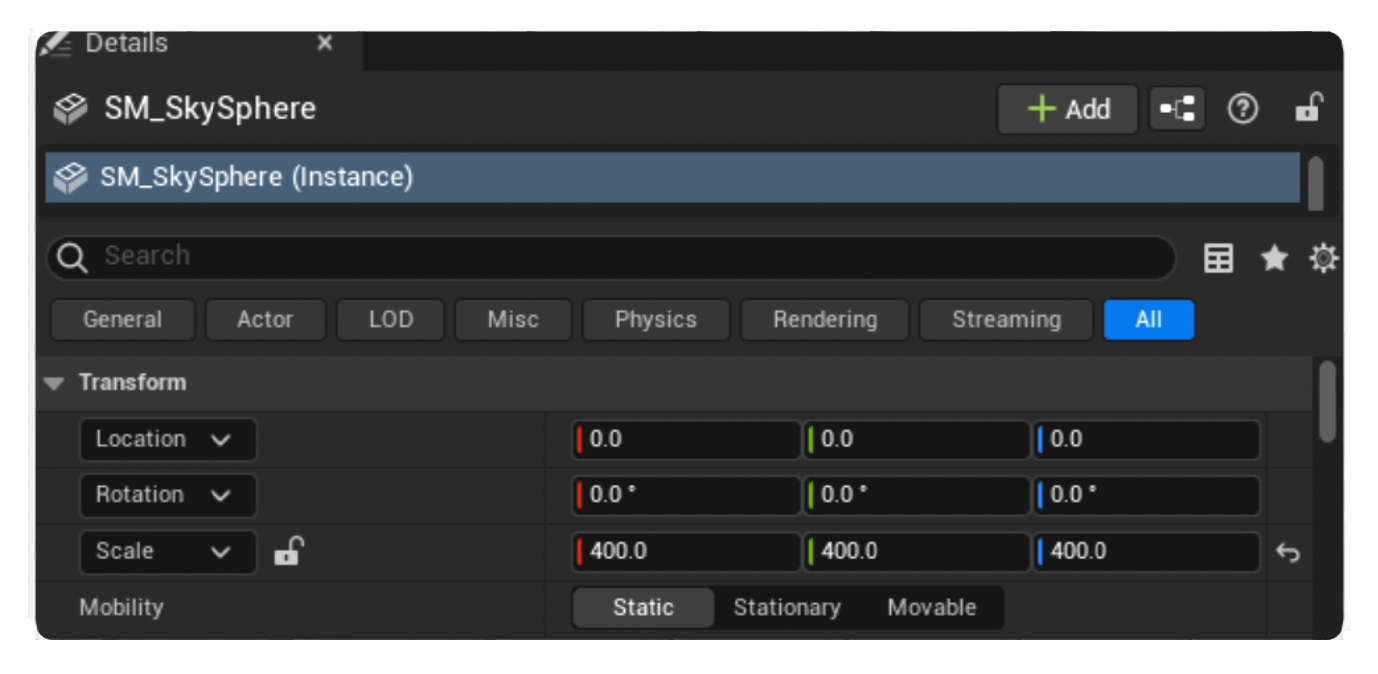Screen dimensions: 1378x674
Task: Open Details view settings gear
Action: click(x=1323, y=259)
